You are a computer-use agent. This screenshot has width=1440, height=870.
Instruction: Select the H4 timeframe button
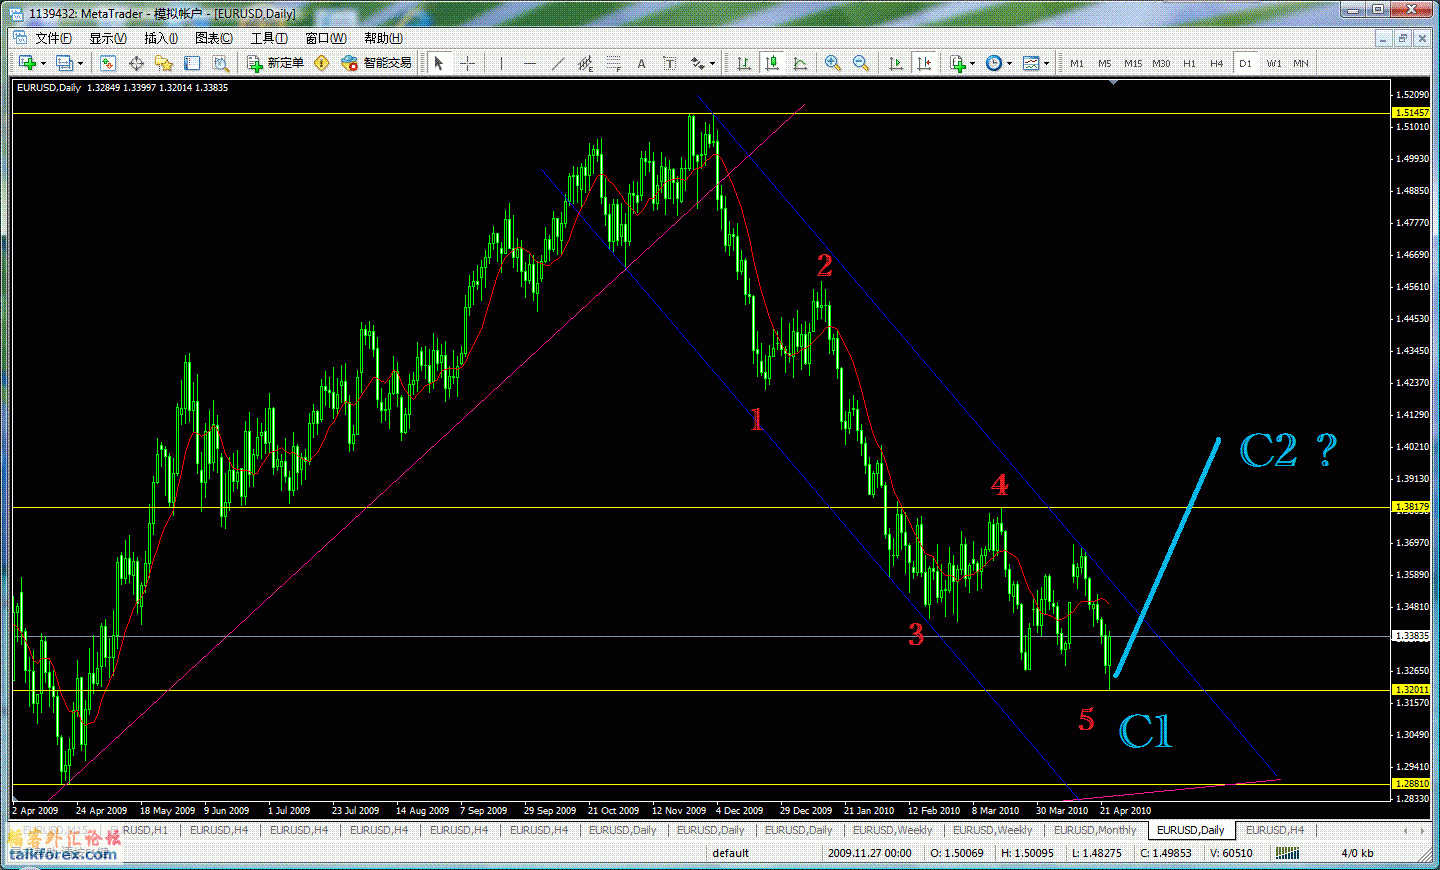coord(1217,63)
